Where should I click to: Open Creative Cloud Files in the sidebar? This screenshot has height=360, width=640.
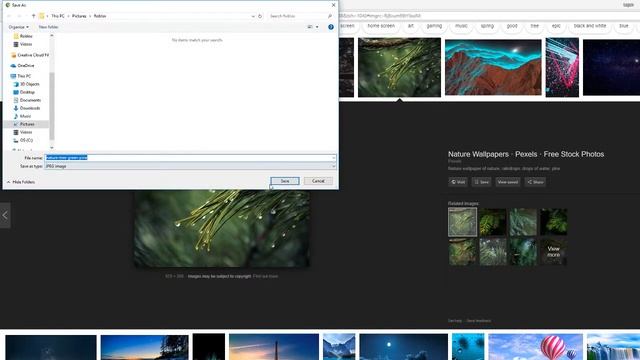pyautogui.click(x=30, y=55)
